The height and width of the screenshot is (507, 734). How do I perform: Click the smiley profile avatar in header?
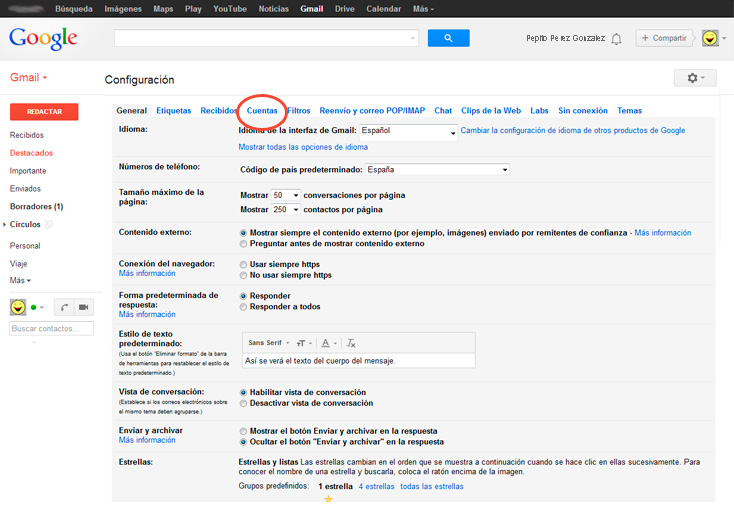point(710,38)
